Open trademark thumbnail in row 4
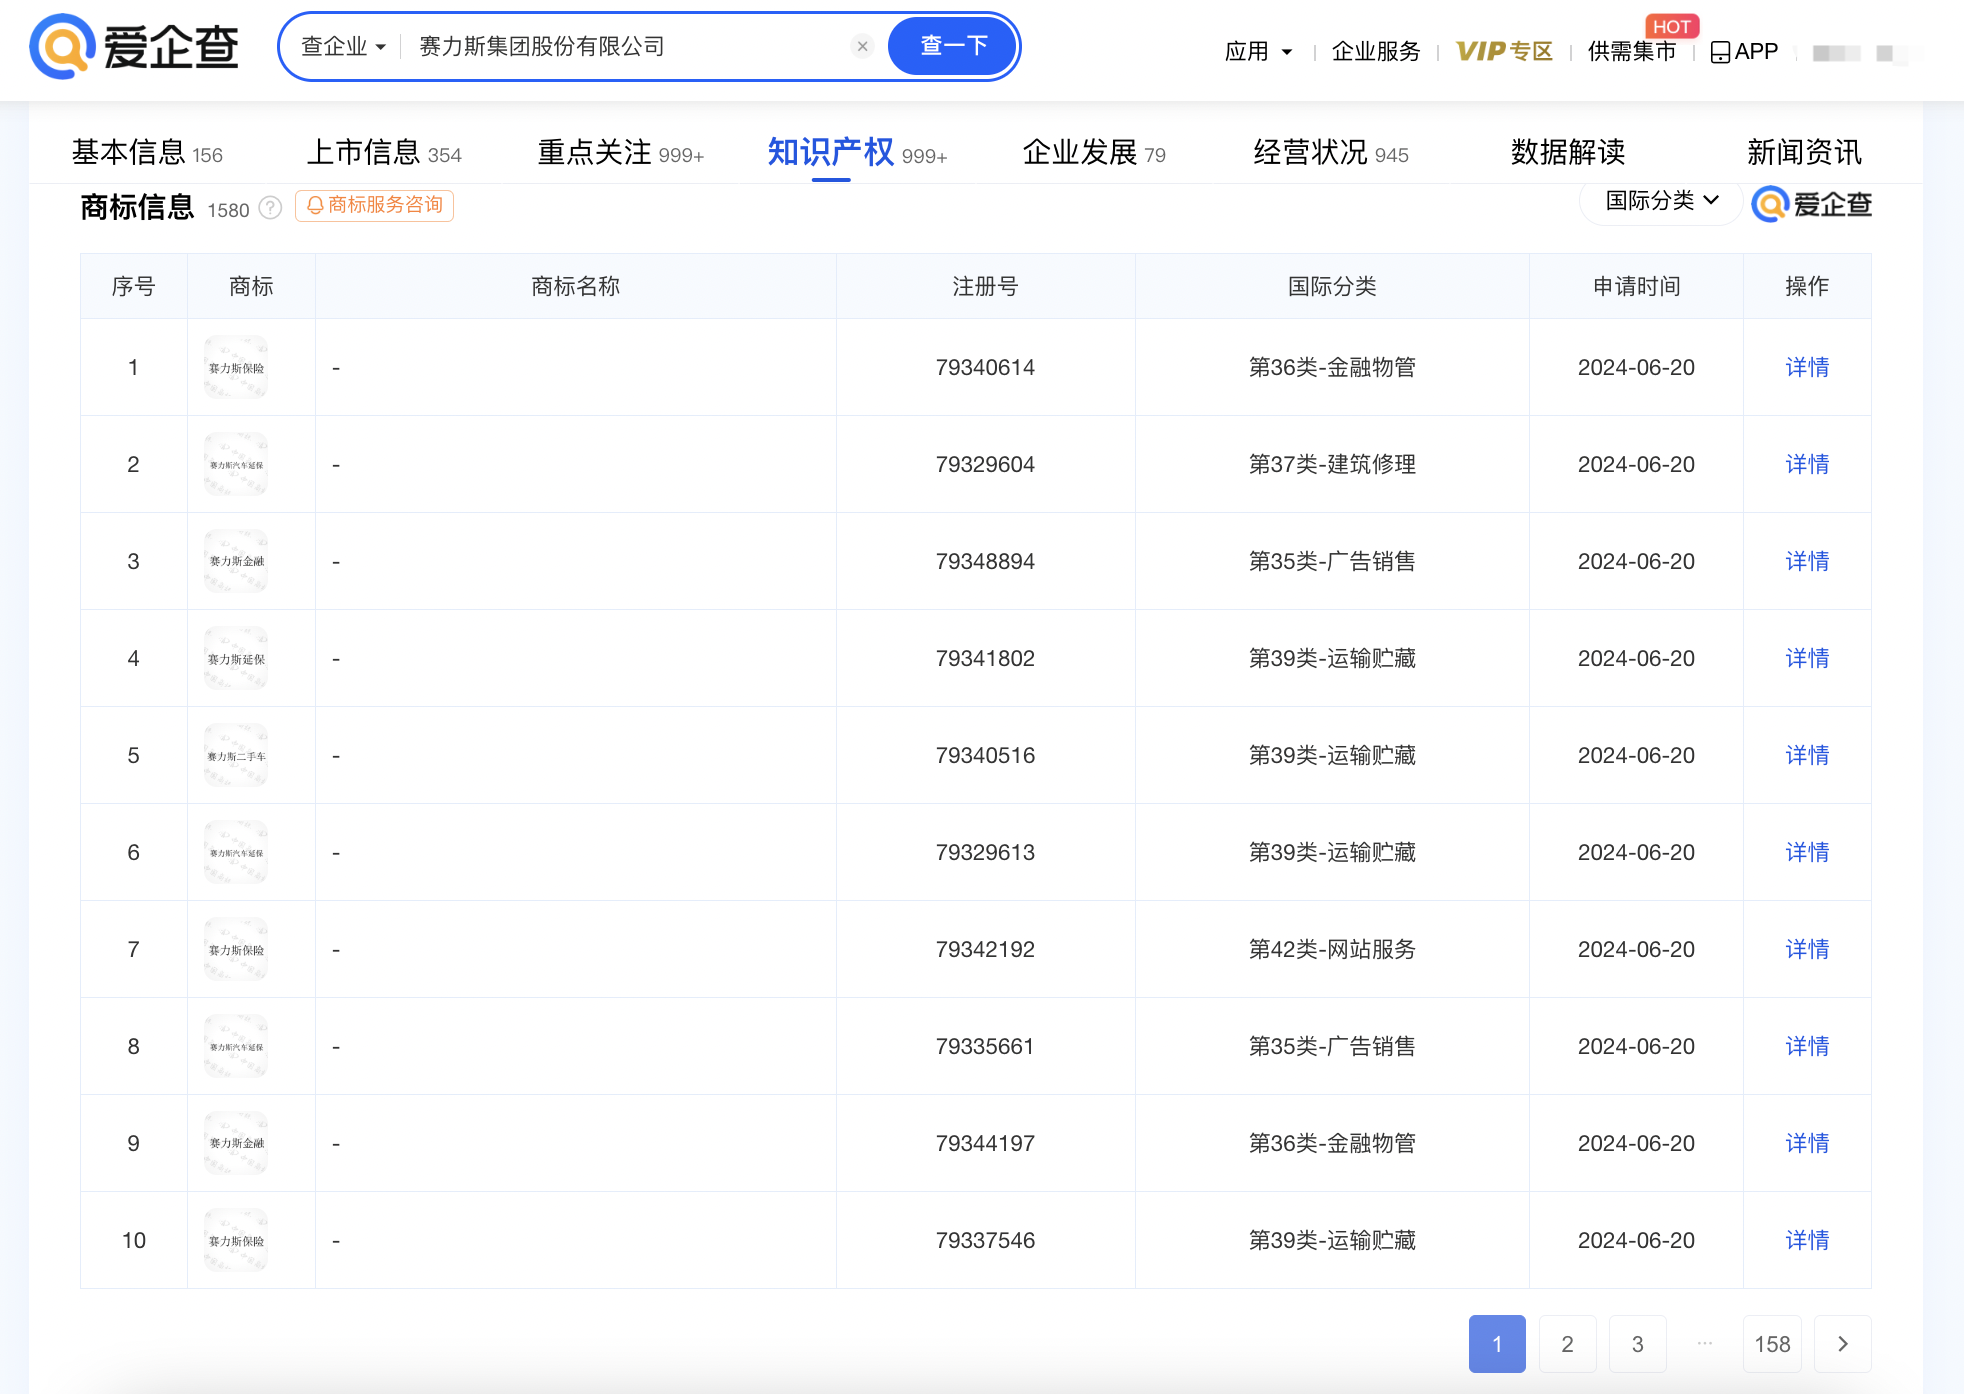The height and width of the screenshot is (1394, 1964). click(x=236, y=658)
